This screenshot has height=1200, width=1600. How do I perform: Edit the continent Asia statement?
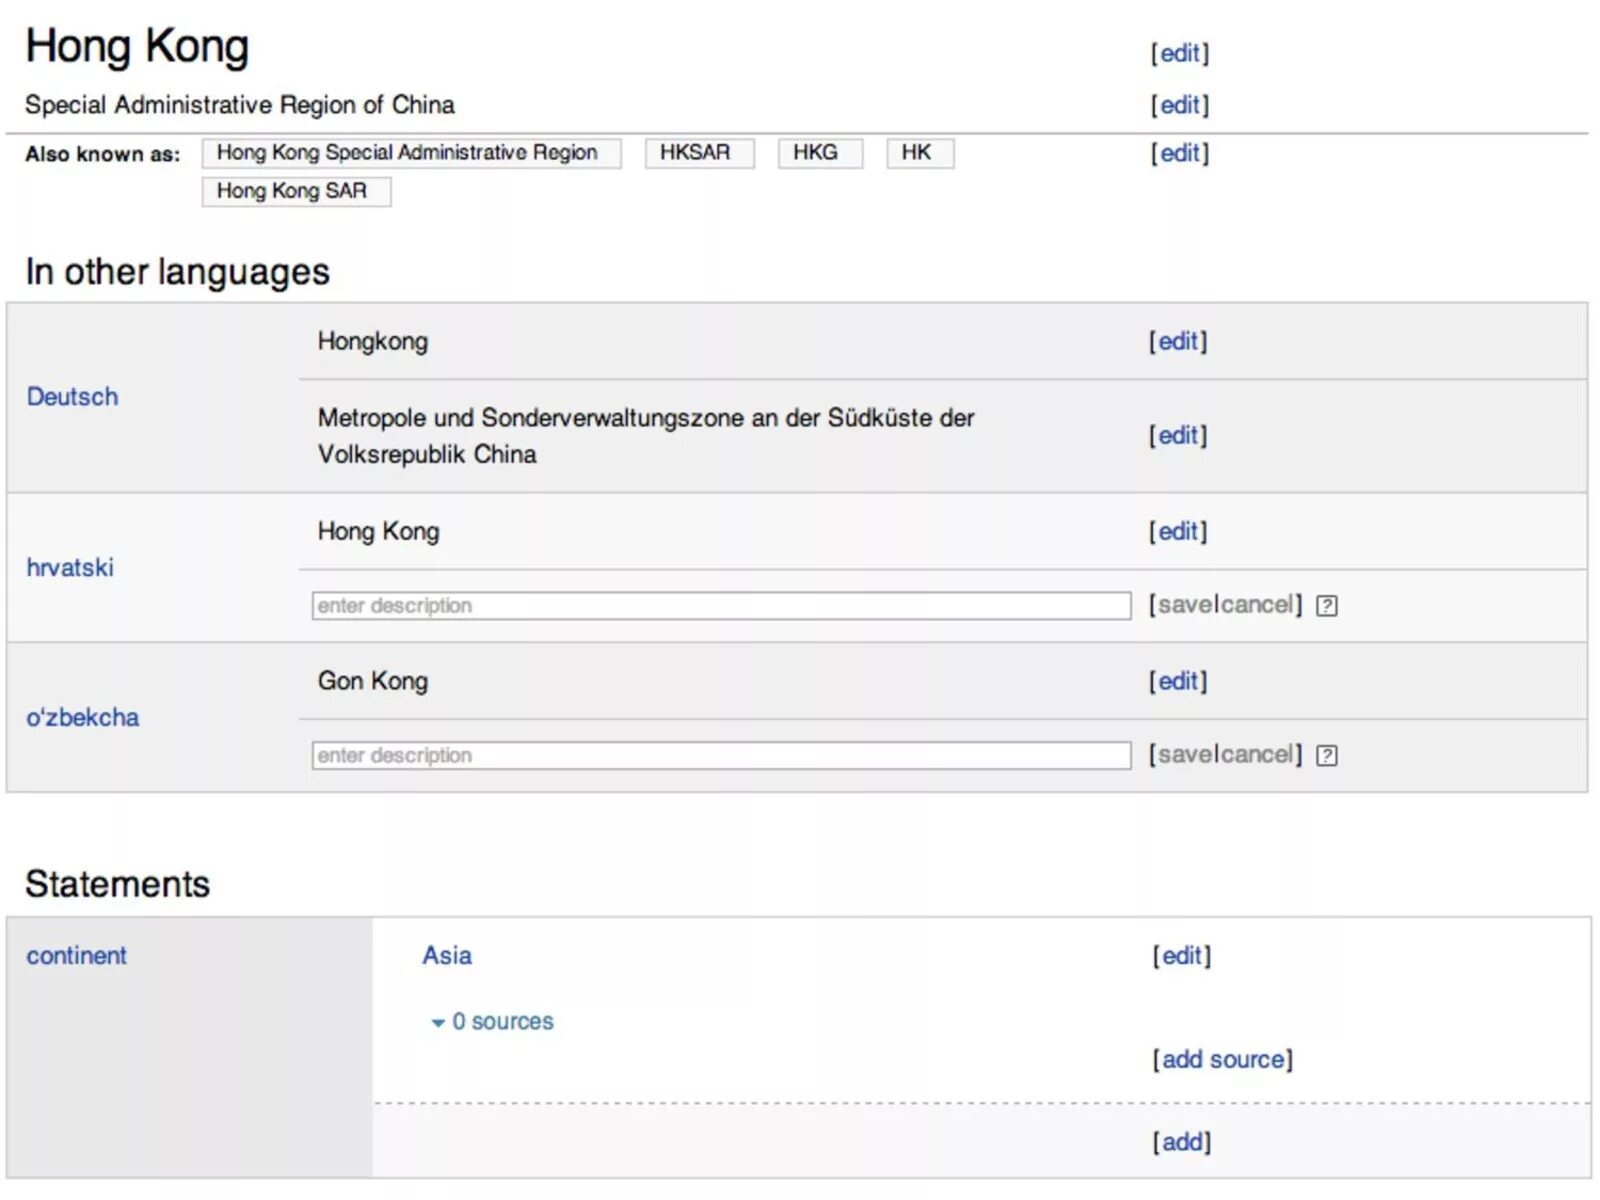(1181, 956)
